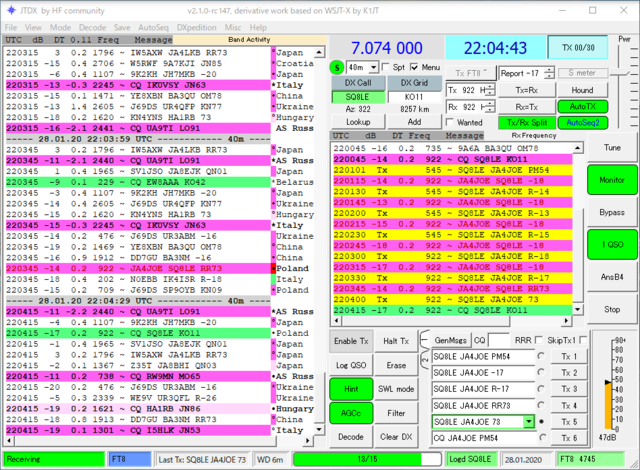Open the Mode menu
The width and height of the screenshot is (640, 470).
(x=60, y=27)
